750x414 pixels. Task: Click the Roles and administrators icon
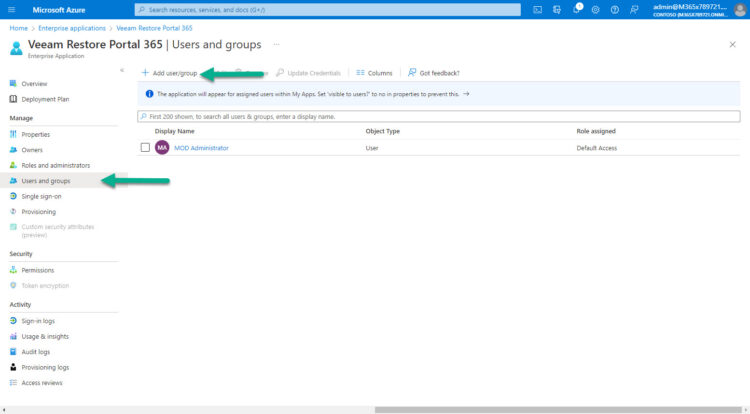13,165
